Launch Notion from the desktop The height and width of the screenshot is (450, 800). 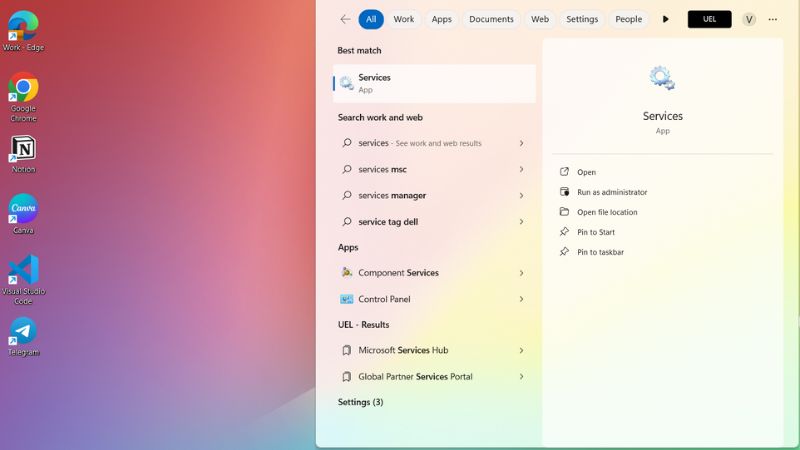[x=23, y=150]
